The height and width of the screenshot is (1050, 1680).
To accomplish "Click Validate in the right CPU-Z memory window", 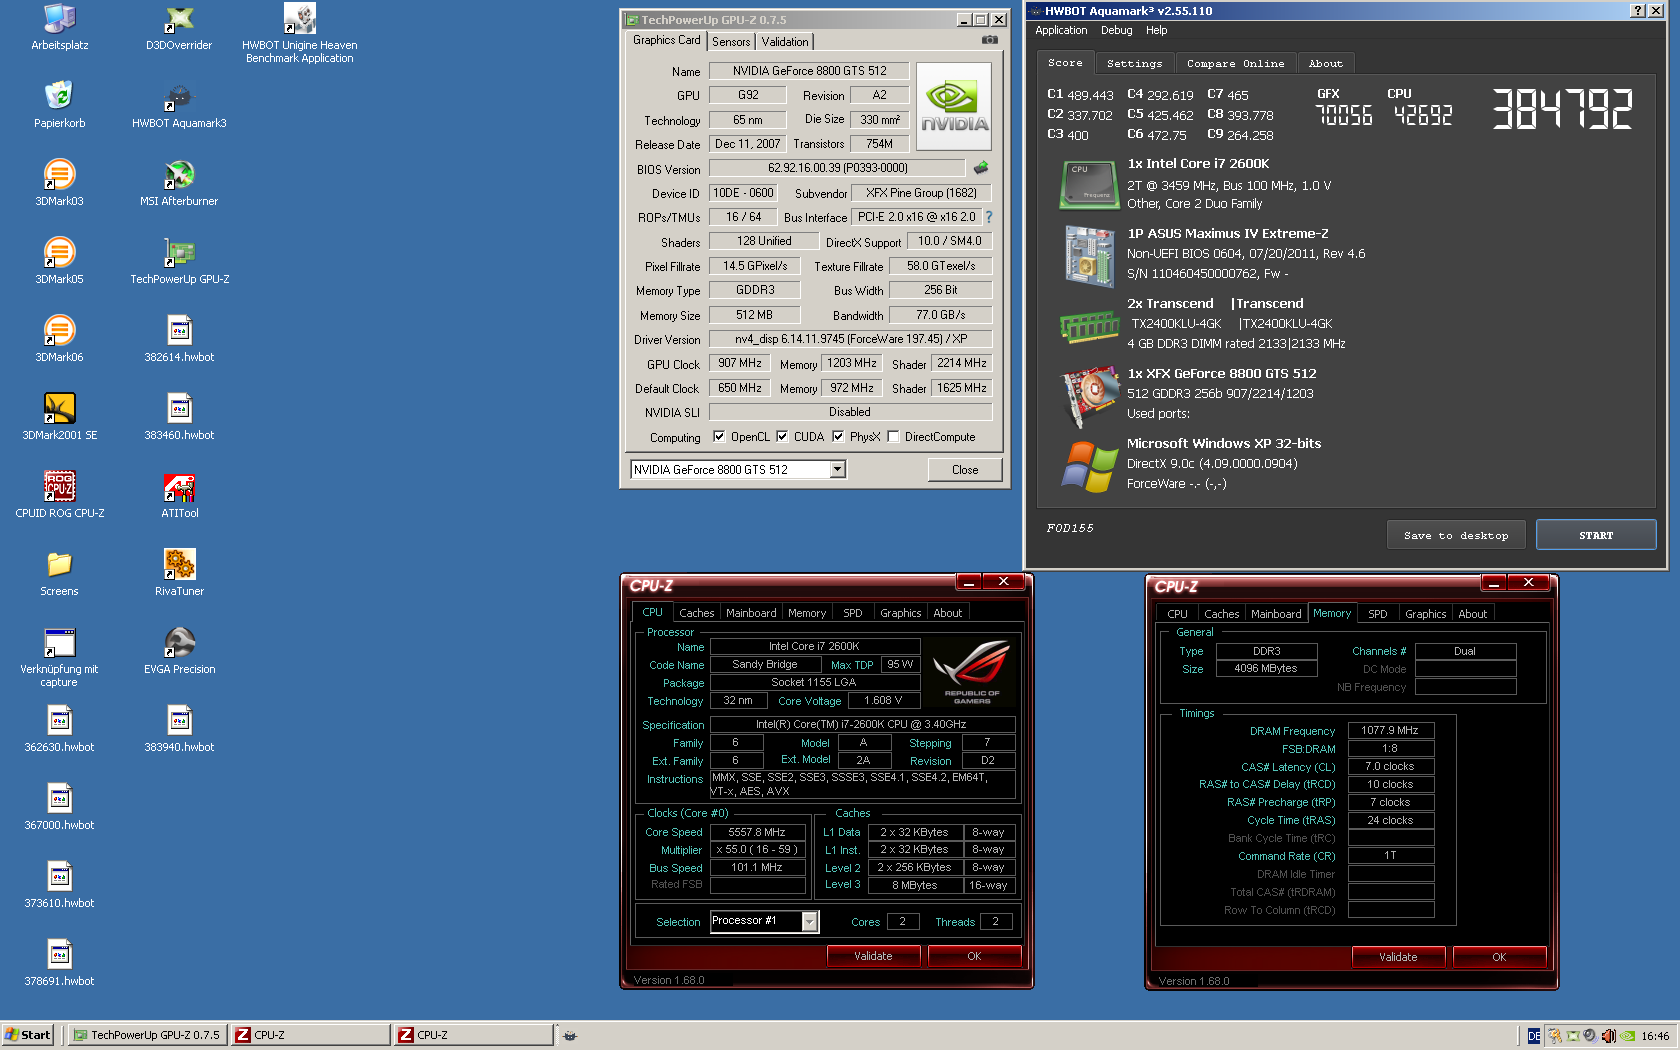I will click(x=1398, y=957).
